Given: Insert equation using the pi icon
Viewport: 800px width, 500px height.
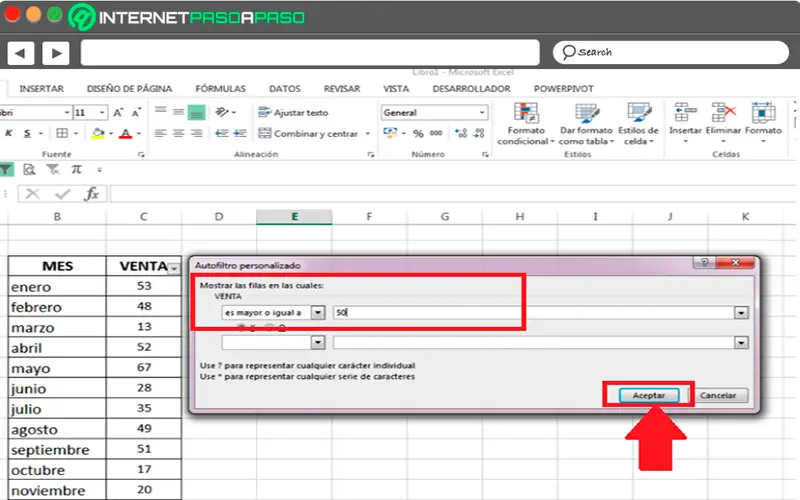Looking at the screenshot, I should [x=76, y=169].
